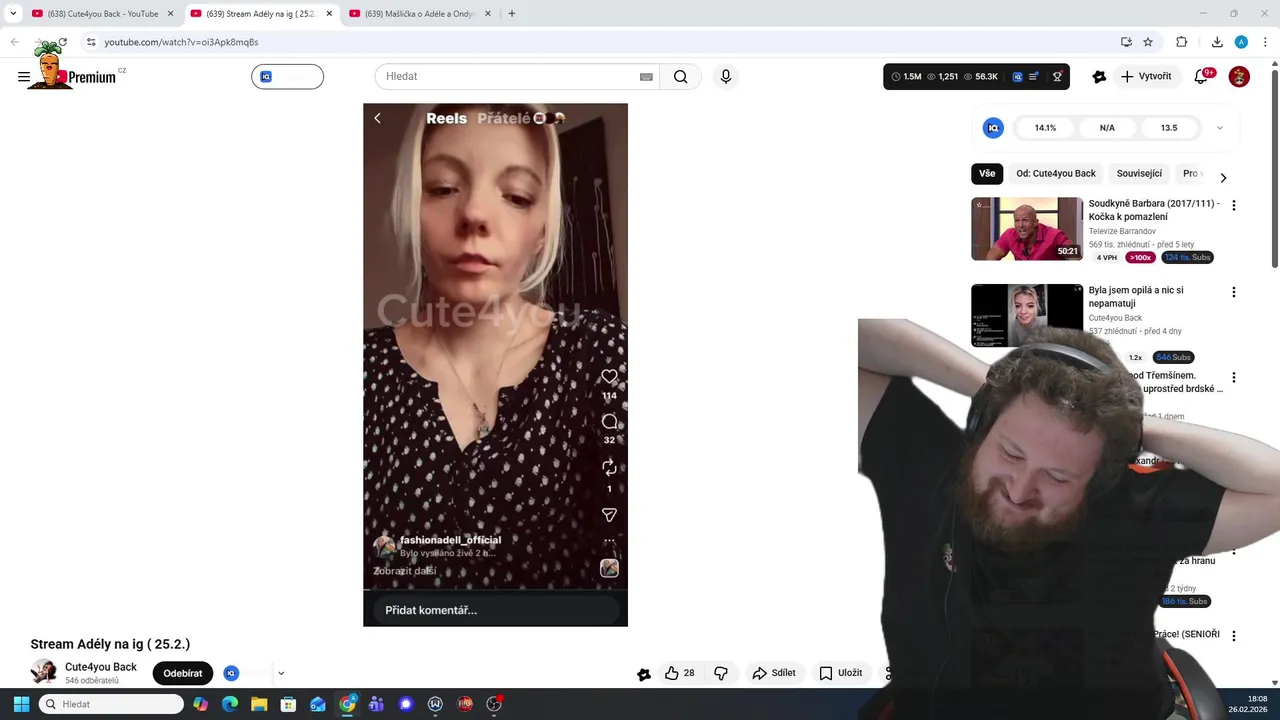Open Microsoft Store from taskbar

pos(288,704)
